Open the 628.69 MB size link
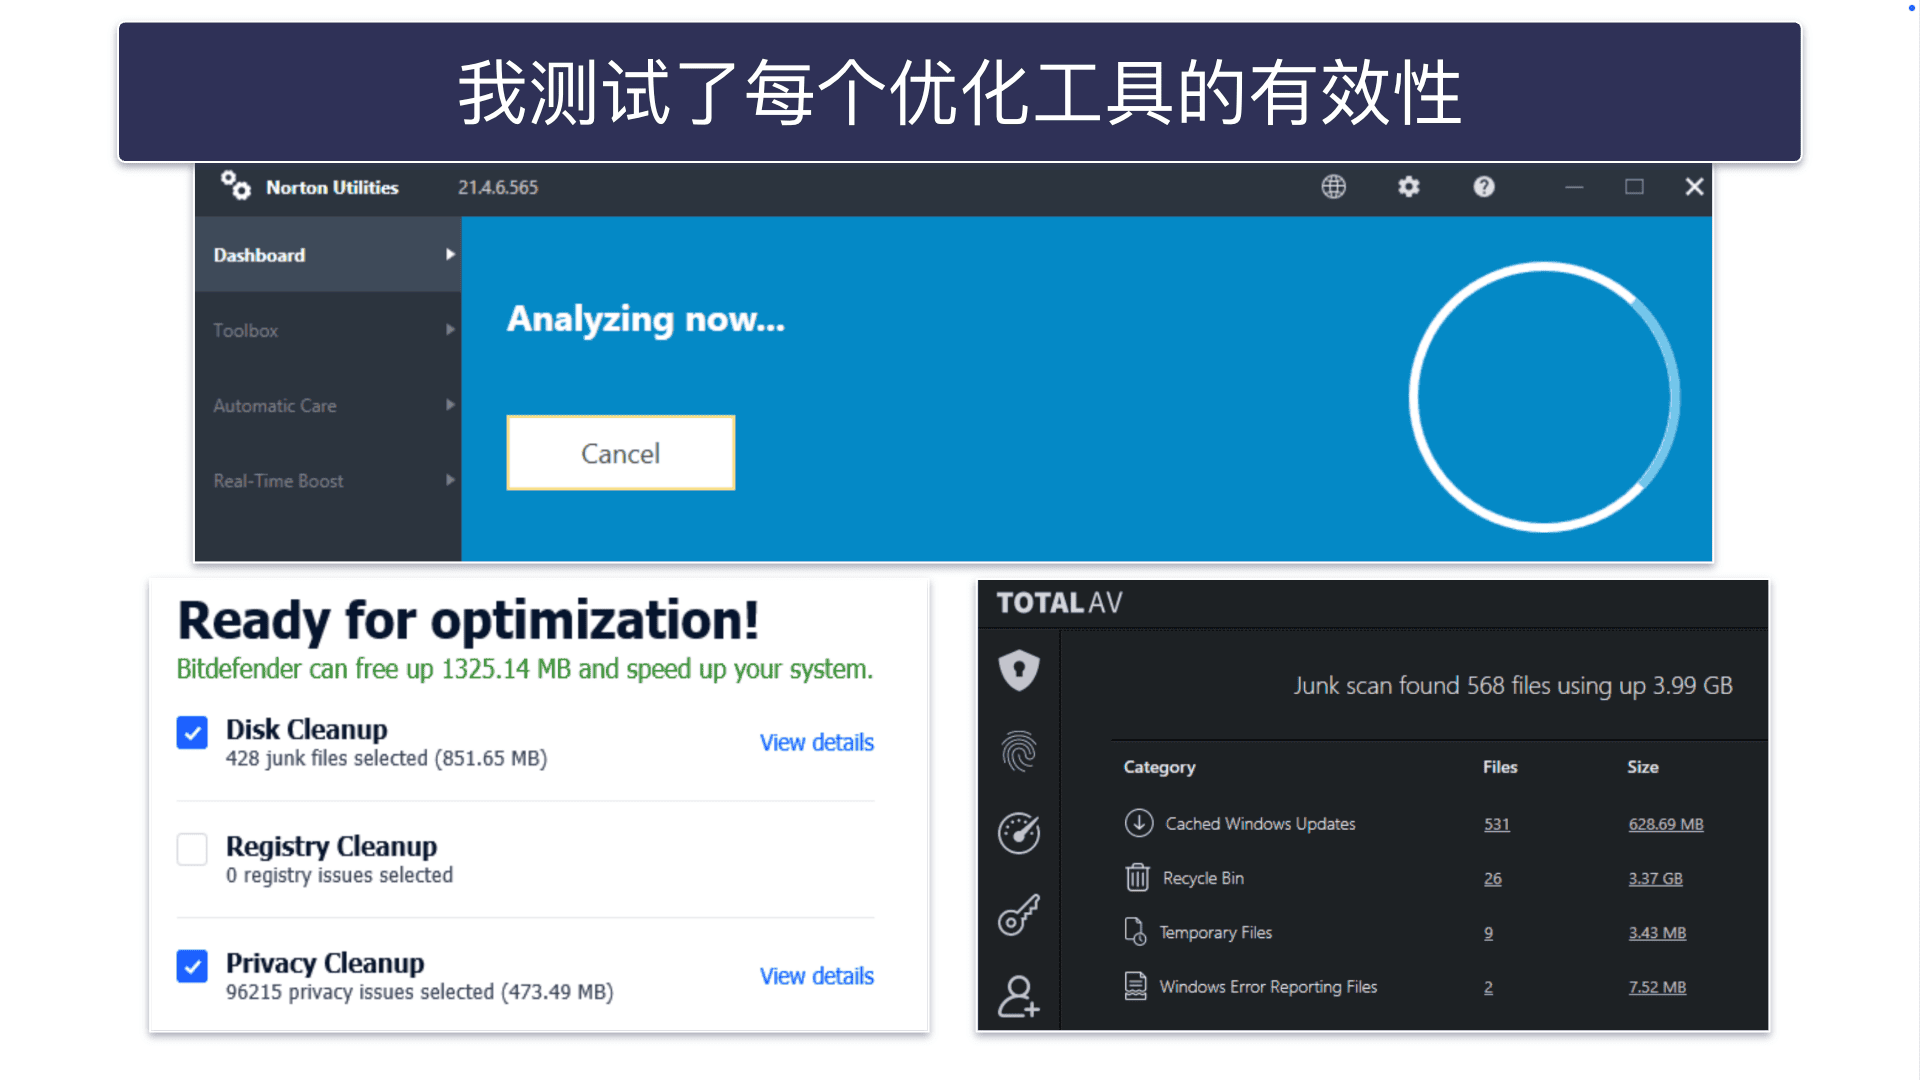The width and height of the screenshot is (1920, 1080). pyautogui.click(x=1666, y=824)
